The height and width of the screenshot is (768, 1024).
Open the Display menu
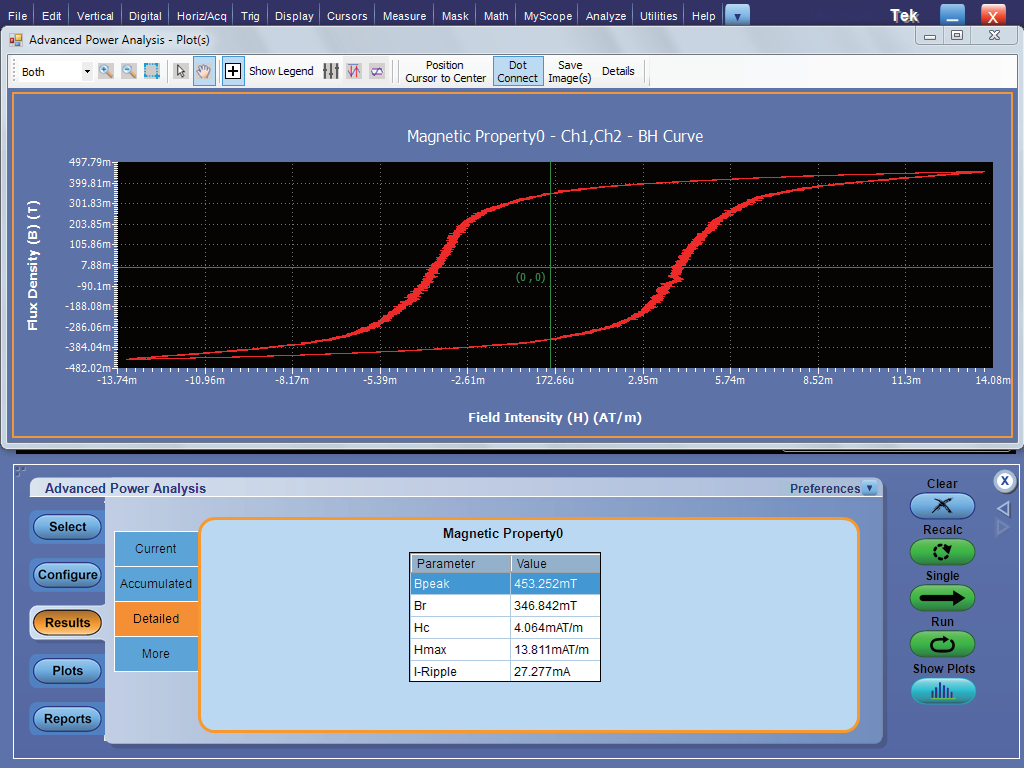coord(294,16)
